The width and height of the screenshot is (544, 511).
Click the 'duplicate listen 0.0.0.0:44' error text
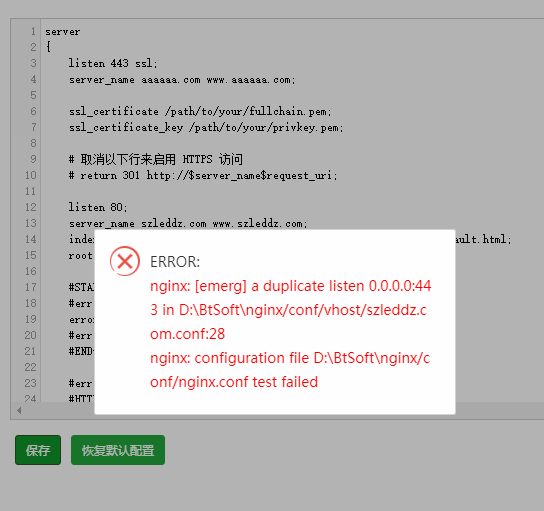pos(341,286)
